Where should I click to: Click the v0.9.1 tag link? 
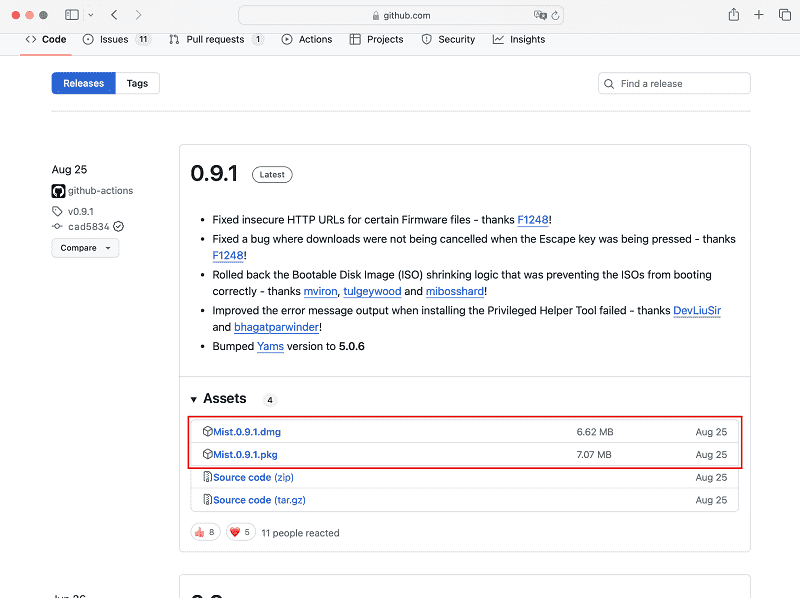click(x=81, y=211)
